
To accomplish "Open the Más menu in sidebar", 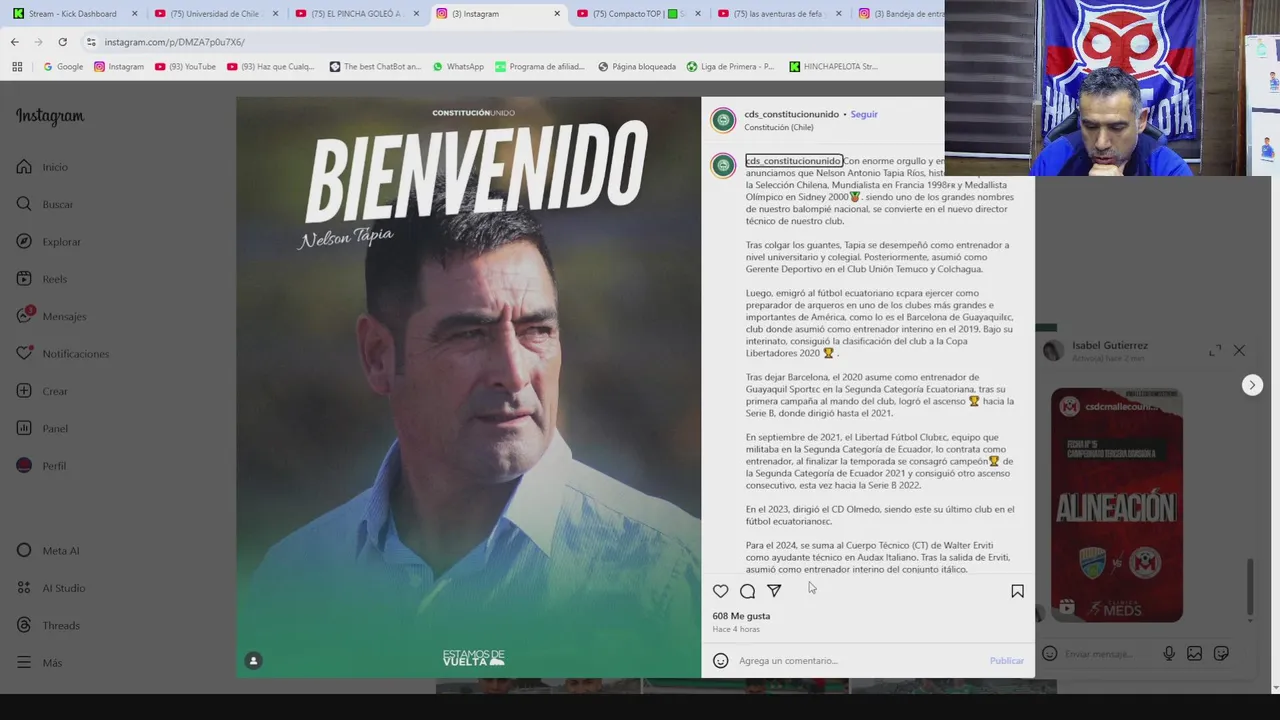I will pyautogui.click(x=39, y=662).
